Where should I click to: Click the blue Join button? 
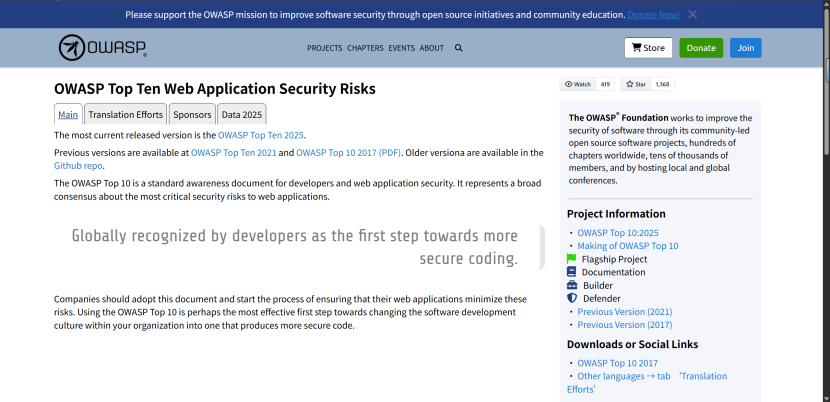point(745,48)
